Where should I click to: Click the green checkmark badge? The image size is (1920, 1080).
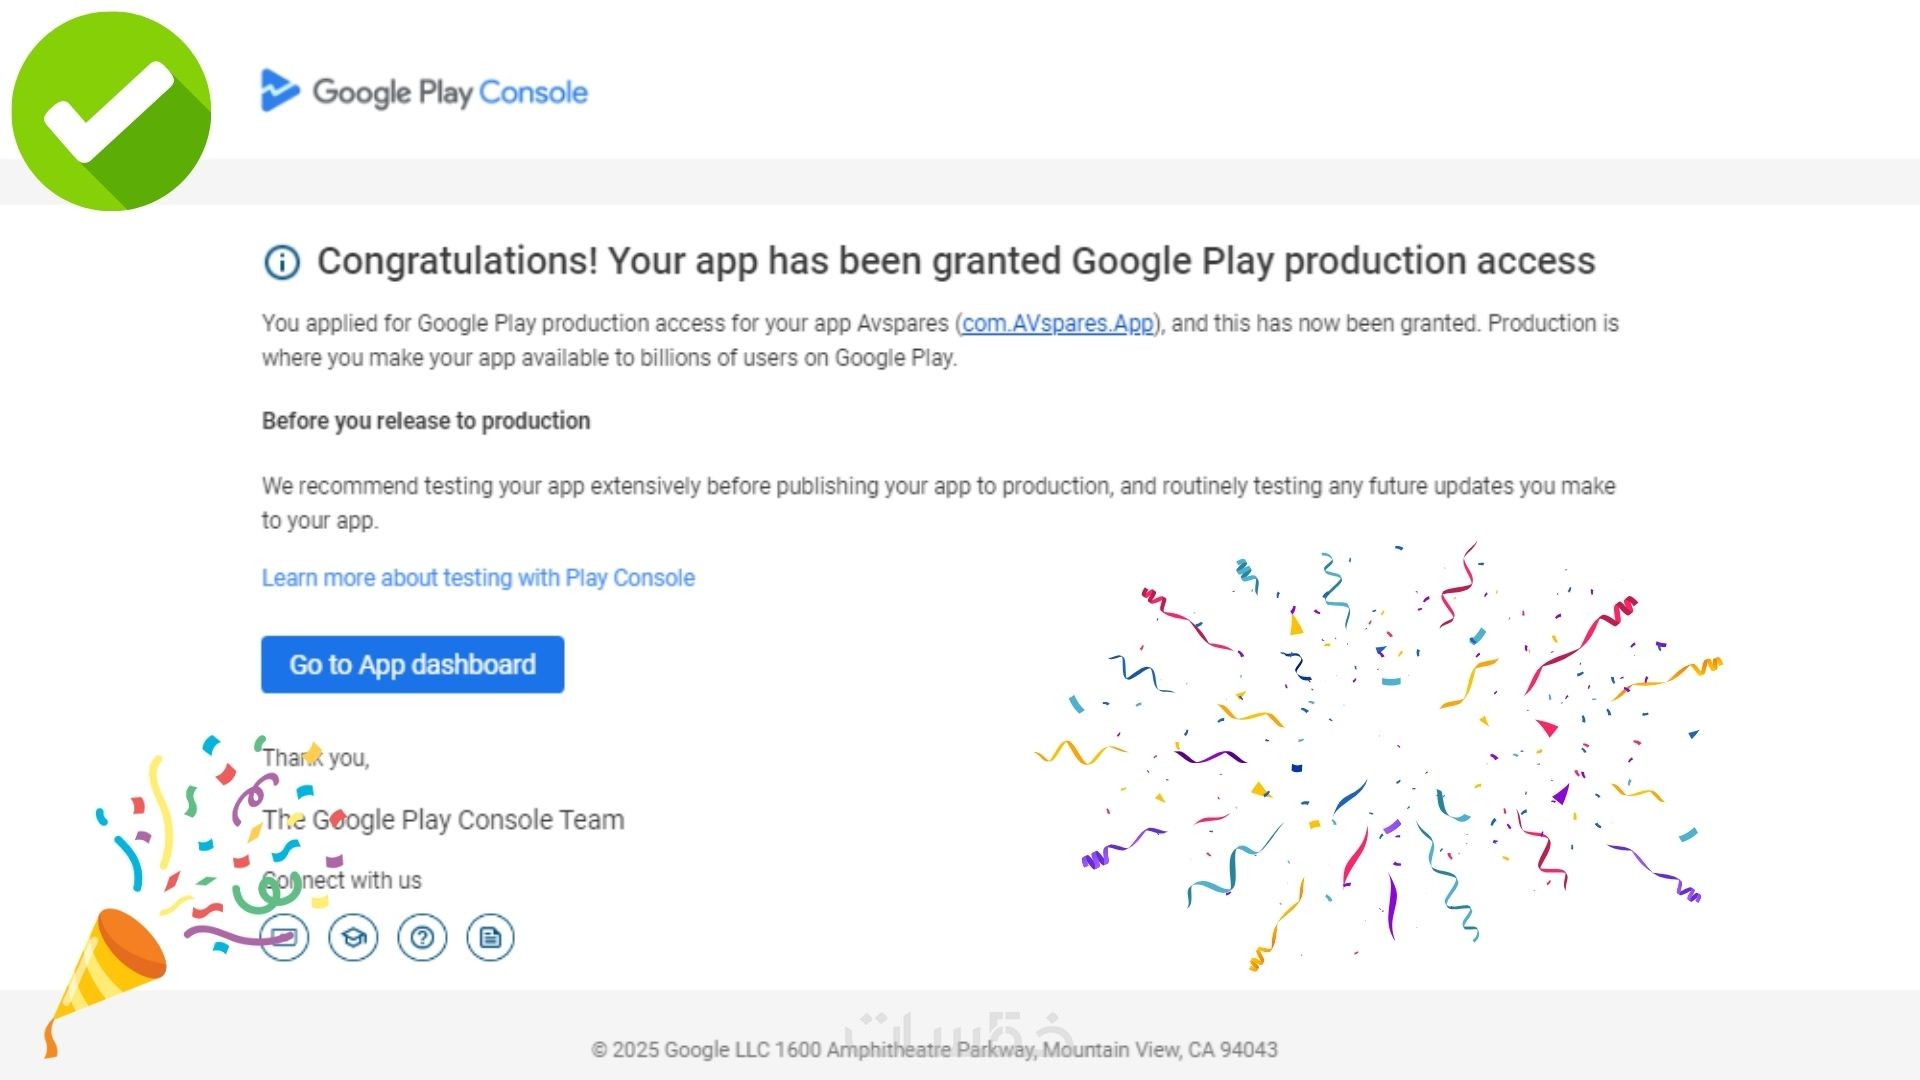[x=111, y=111]
